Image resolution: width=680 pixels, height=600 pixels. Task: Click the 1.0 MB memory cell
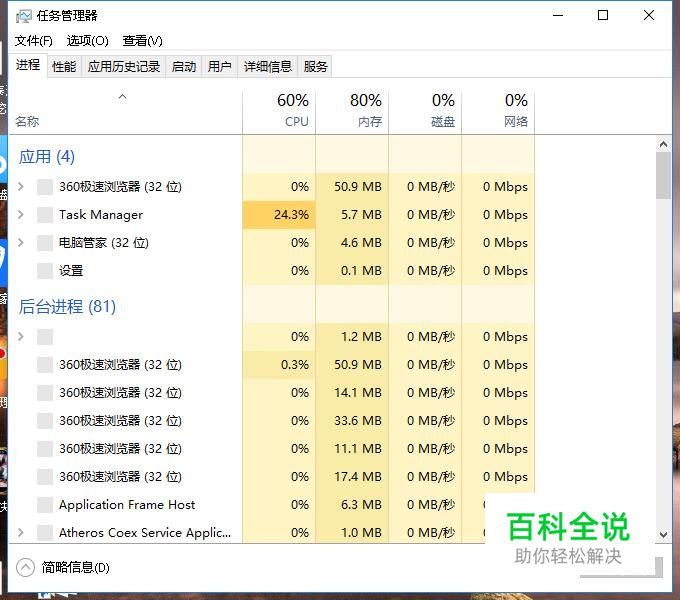tap(352, 532)
